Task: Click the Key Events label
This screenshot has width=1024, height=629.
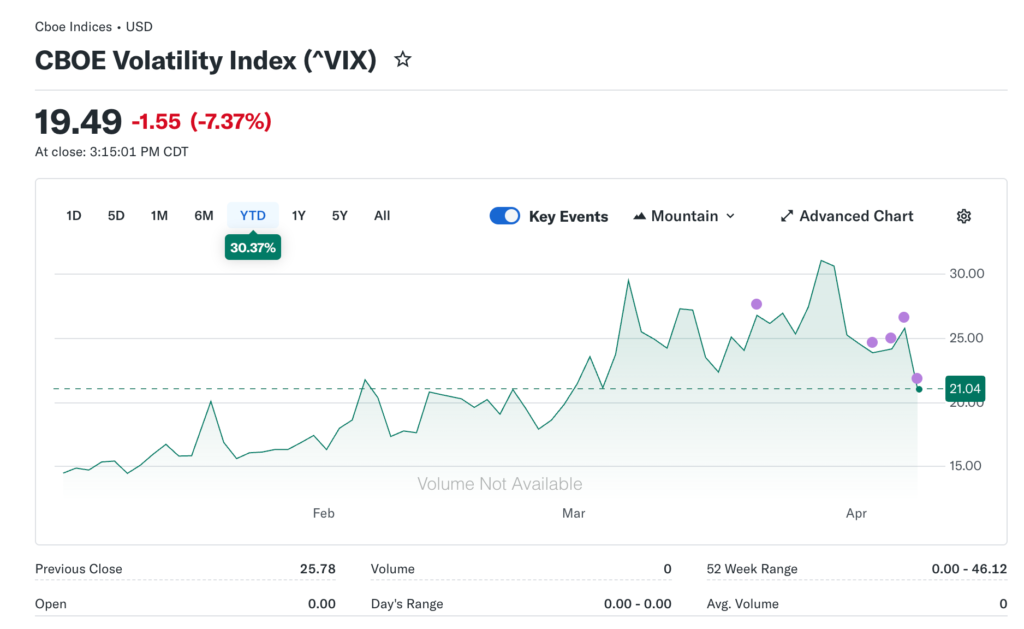Action: click(x=568, y=216)
